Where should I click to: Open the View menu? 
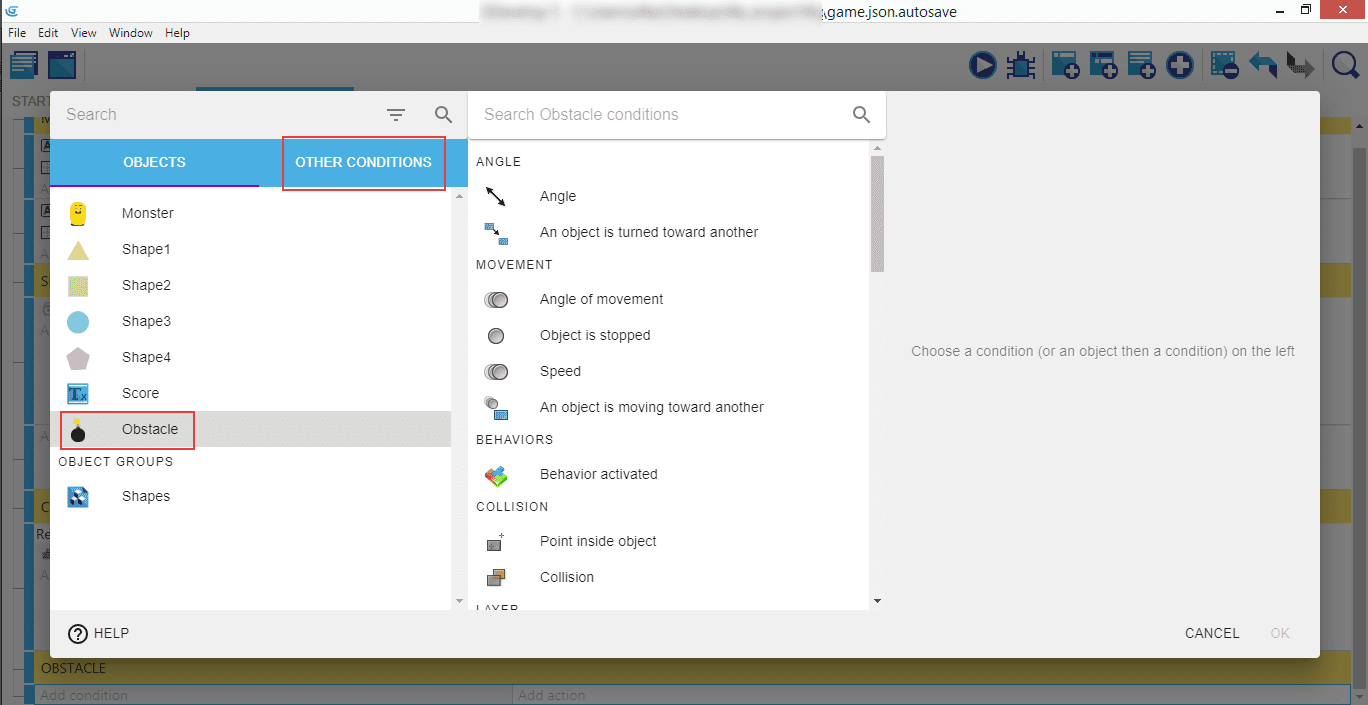pyautogui.click(x=84, y=33)
